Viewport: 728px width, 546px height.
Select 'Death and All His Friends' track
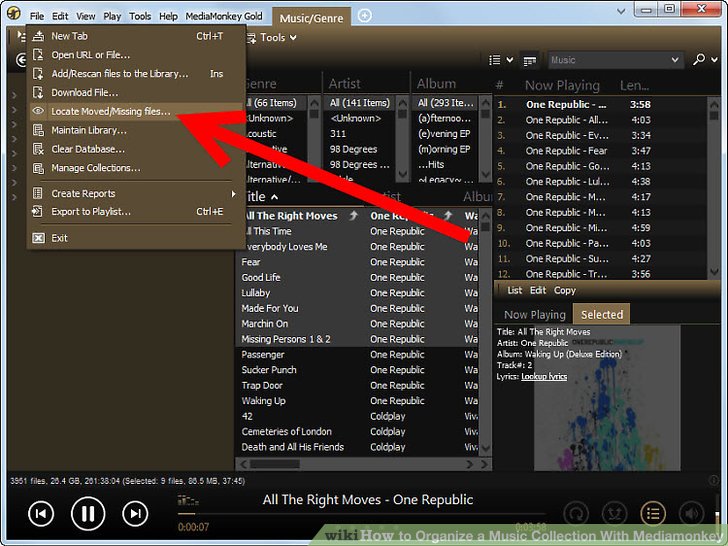click(x=357, y=447)
